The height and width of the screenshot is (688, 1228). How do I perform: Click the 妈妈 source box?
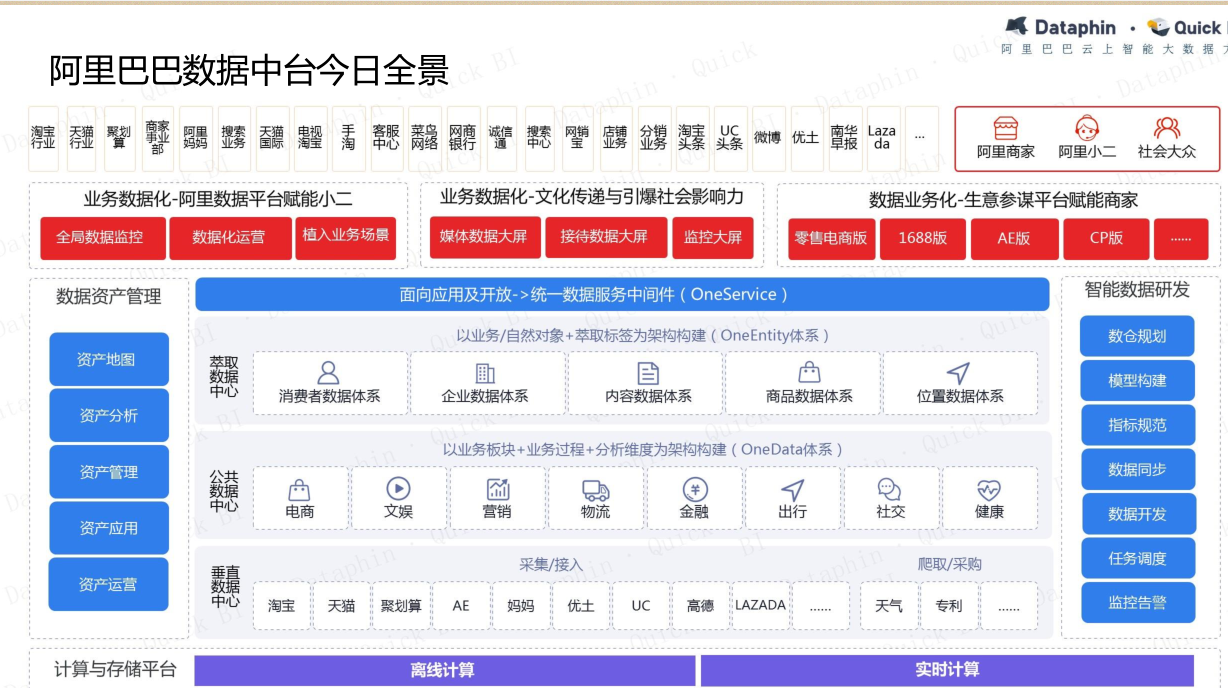click(x=521, y=606)
